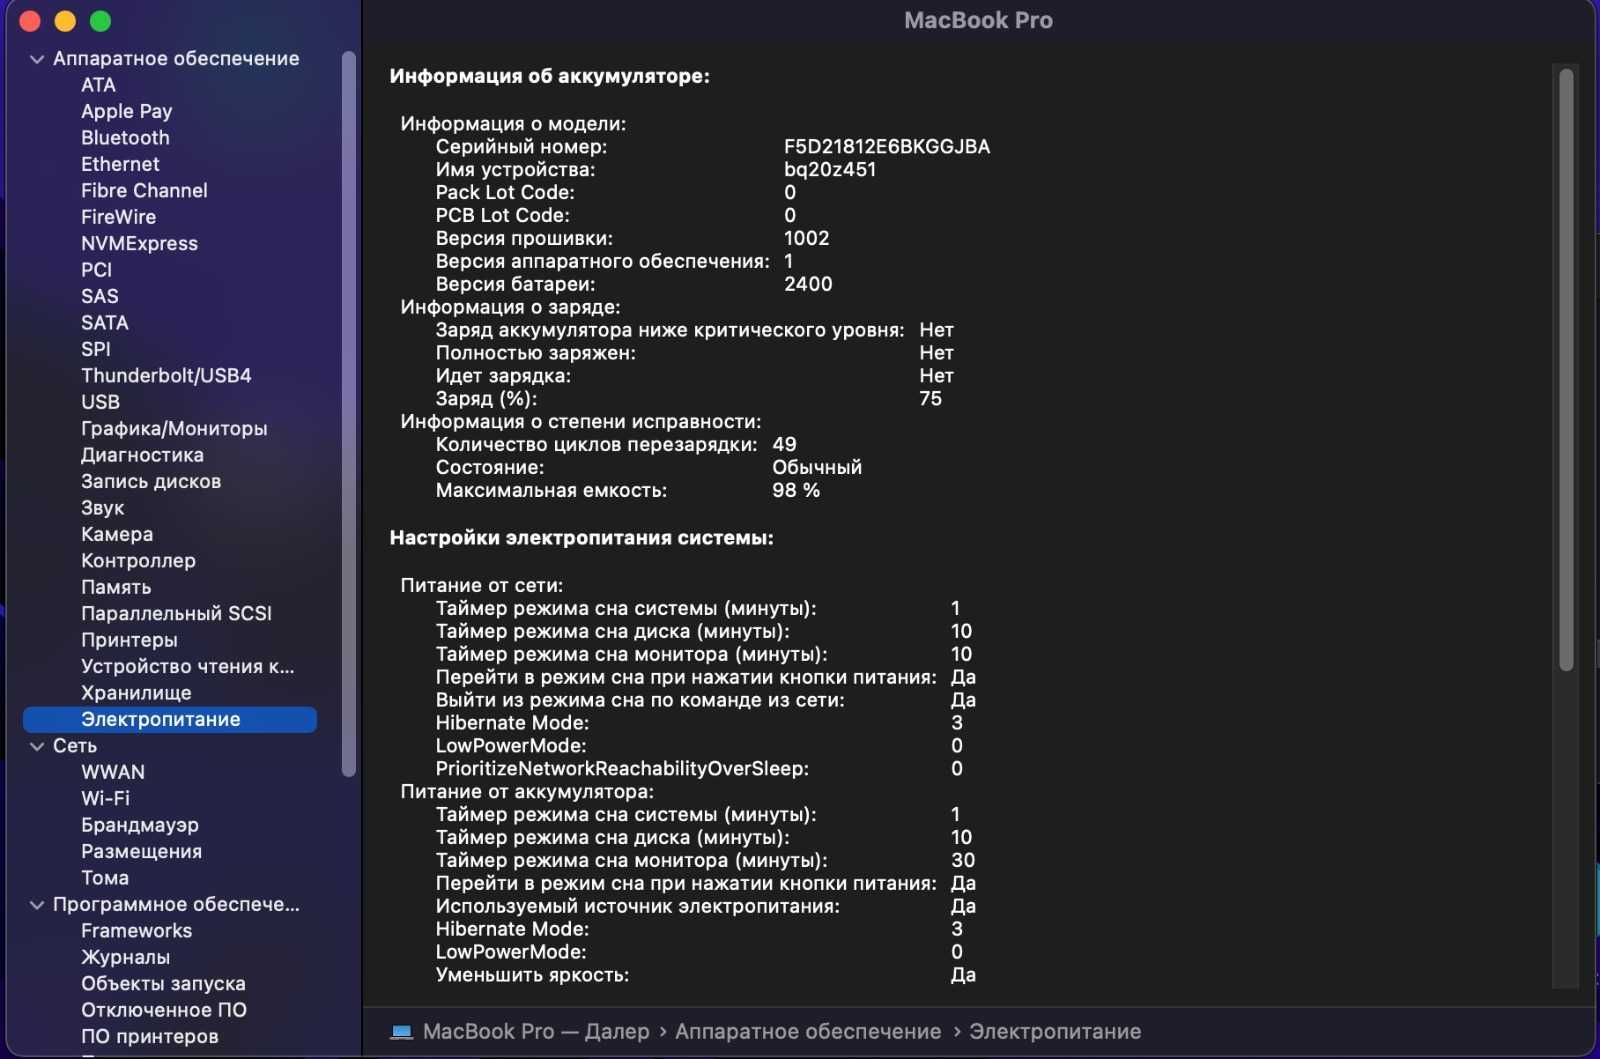
Task: Select Fibre Channel item
Action: 144,191
